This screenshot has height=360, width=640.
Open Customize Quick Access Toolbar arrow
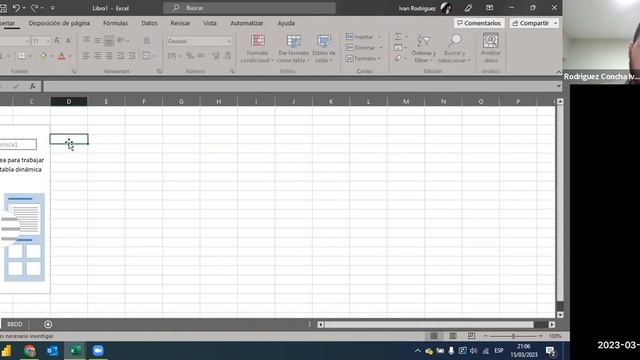(x=52, y=8)
